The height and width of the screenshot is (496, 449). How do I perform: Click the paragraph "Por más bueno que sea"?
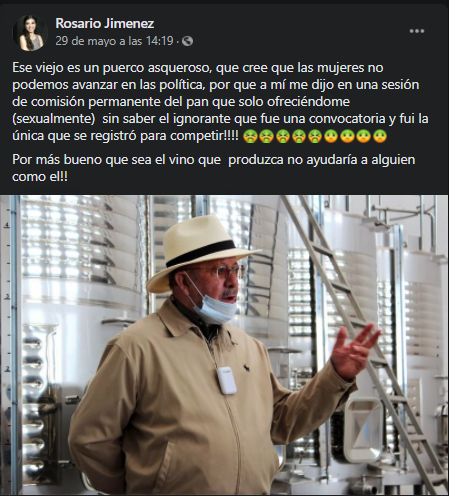(214, 168)
